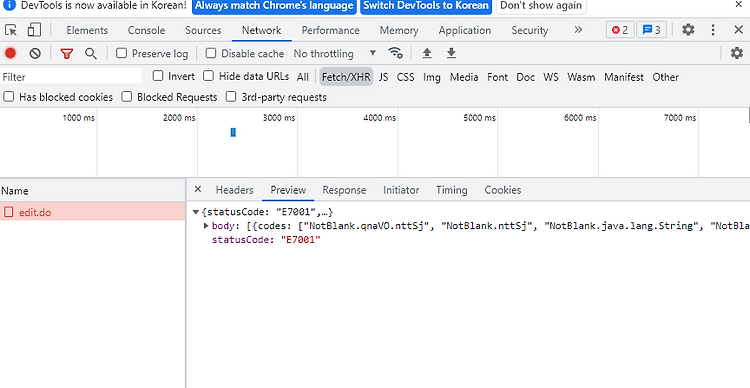Viewport: 750px width, 388px height.
Task: Select the Manifest filter type
Action: 624,77
